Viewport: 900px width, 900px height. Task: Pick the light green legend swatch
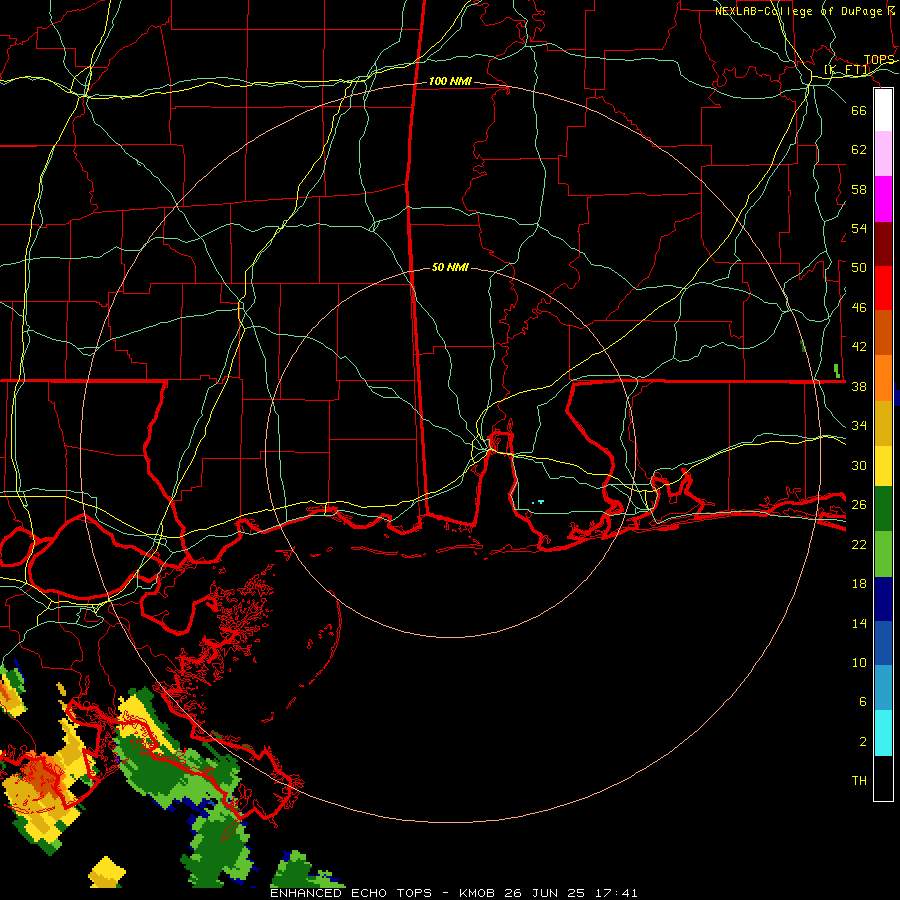tap(883, 554)
